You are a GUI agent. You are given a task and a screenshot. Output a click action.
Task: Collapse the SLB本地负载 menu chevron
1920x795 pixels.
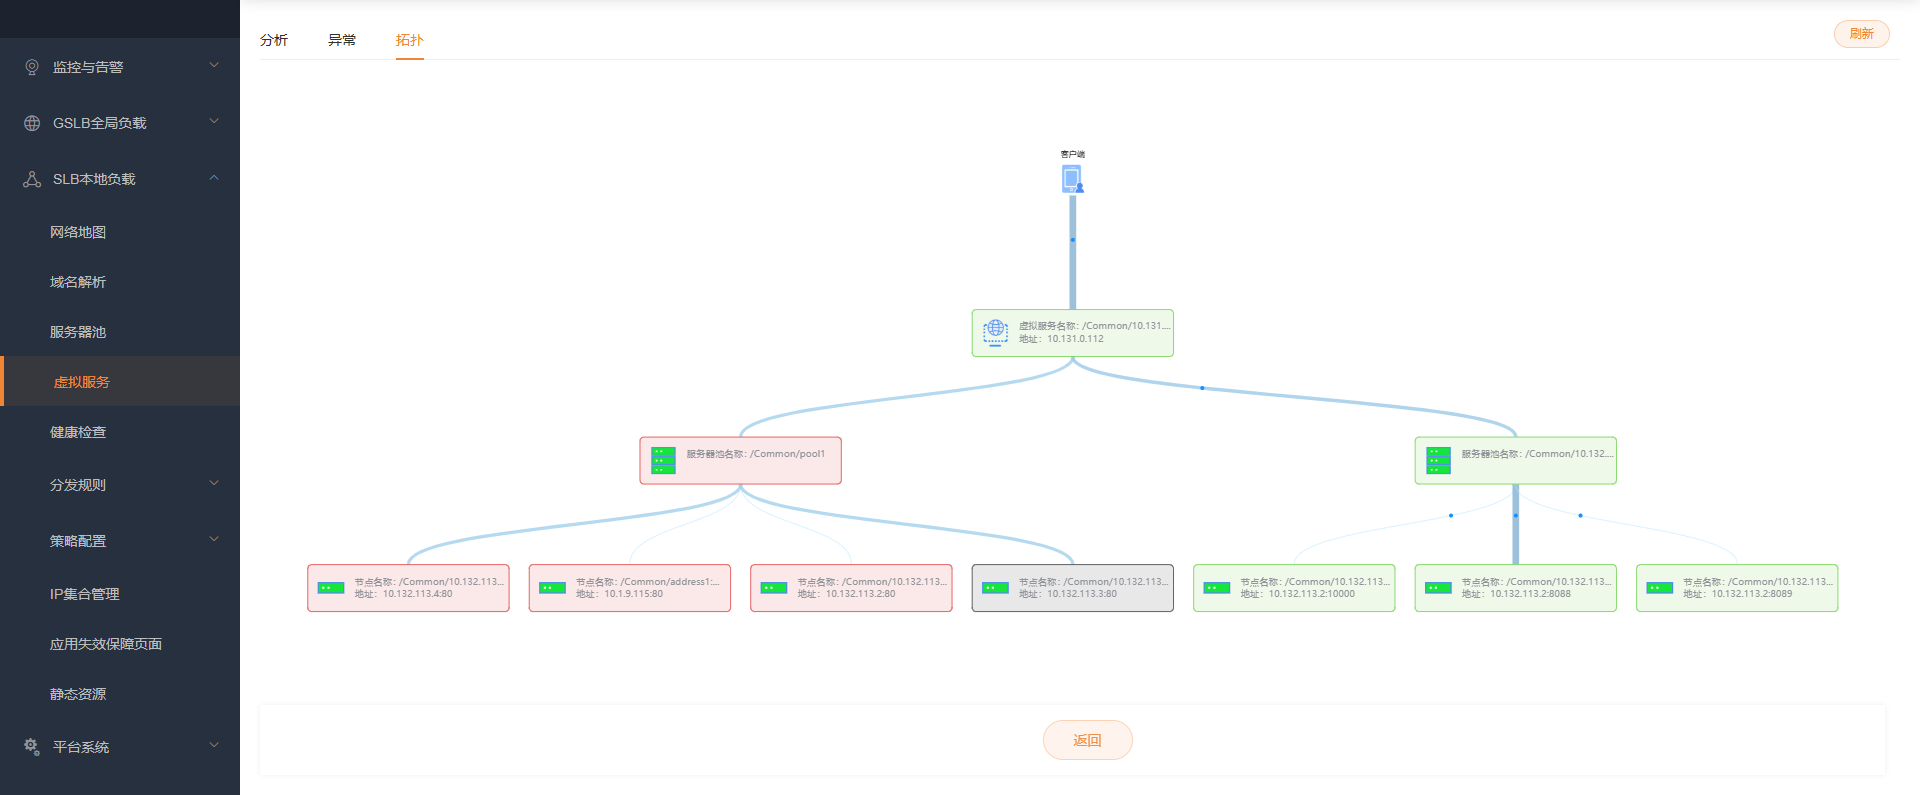click(x=214, y=178)
